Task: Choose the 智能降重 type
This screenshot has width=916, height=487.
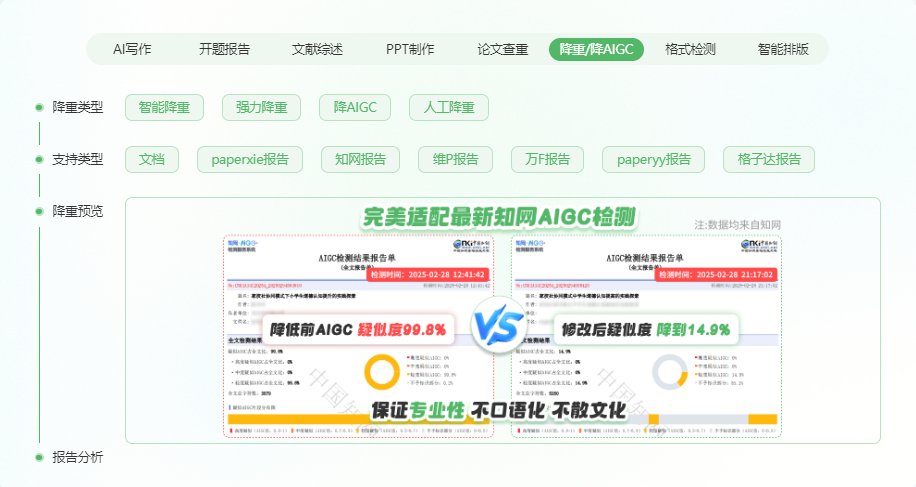Action: [164, 107]
